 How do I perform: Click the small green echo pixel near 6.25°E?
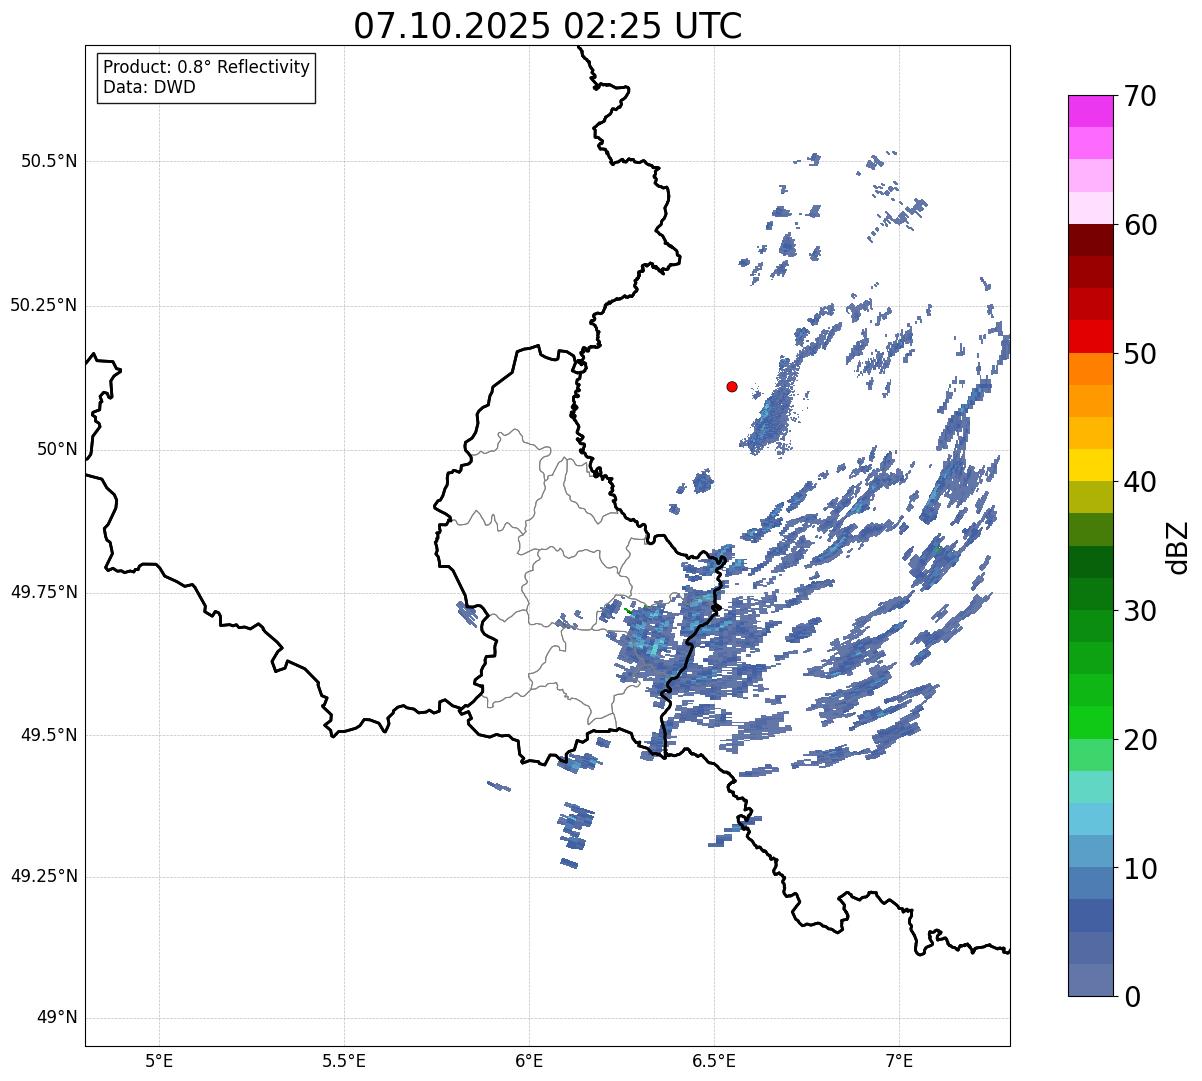tap(628, 610)
